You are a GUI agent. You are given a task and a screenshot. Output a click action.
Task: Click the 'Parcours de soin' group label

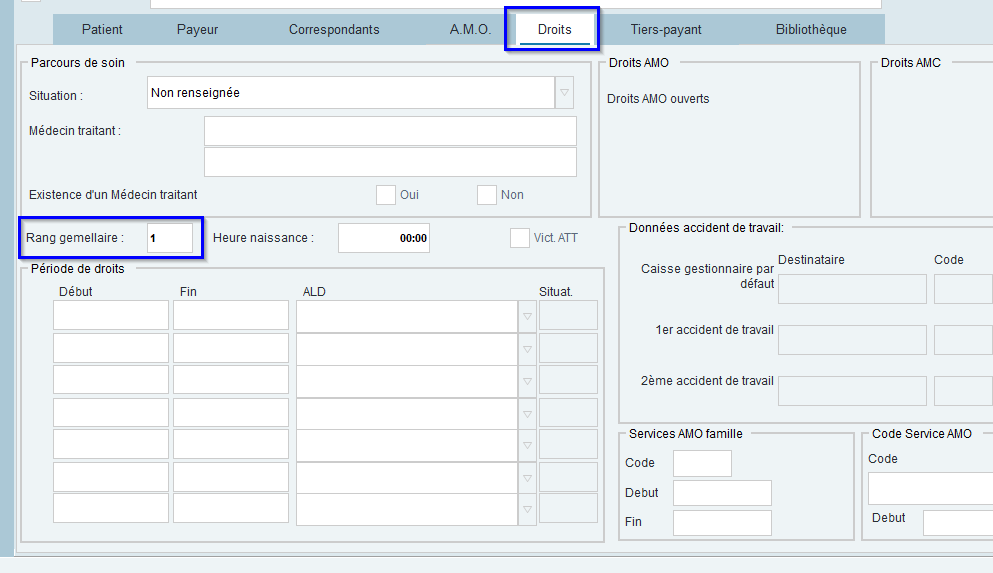click(x=78, y=63)
